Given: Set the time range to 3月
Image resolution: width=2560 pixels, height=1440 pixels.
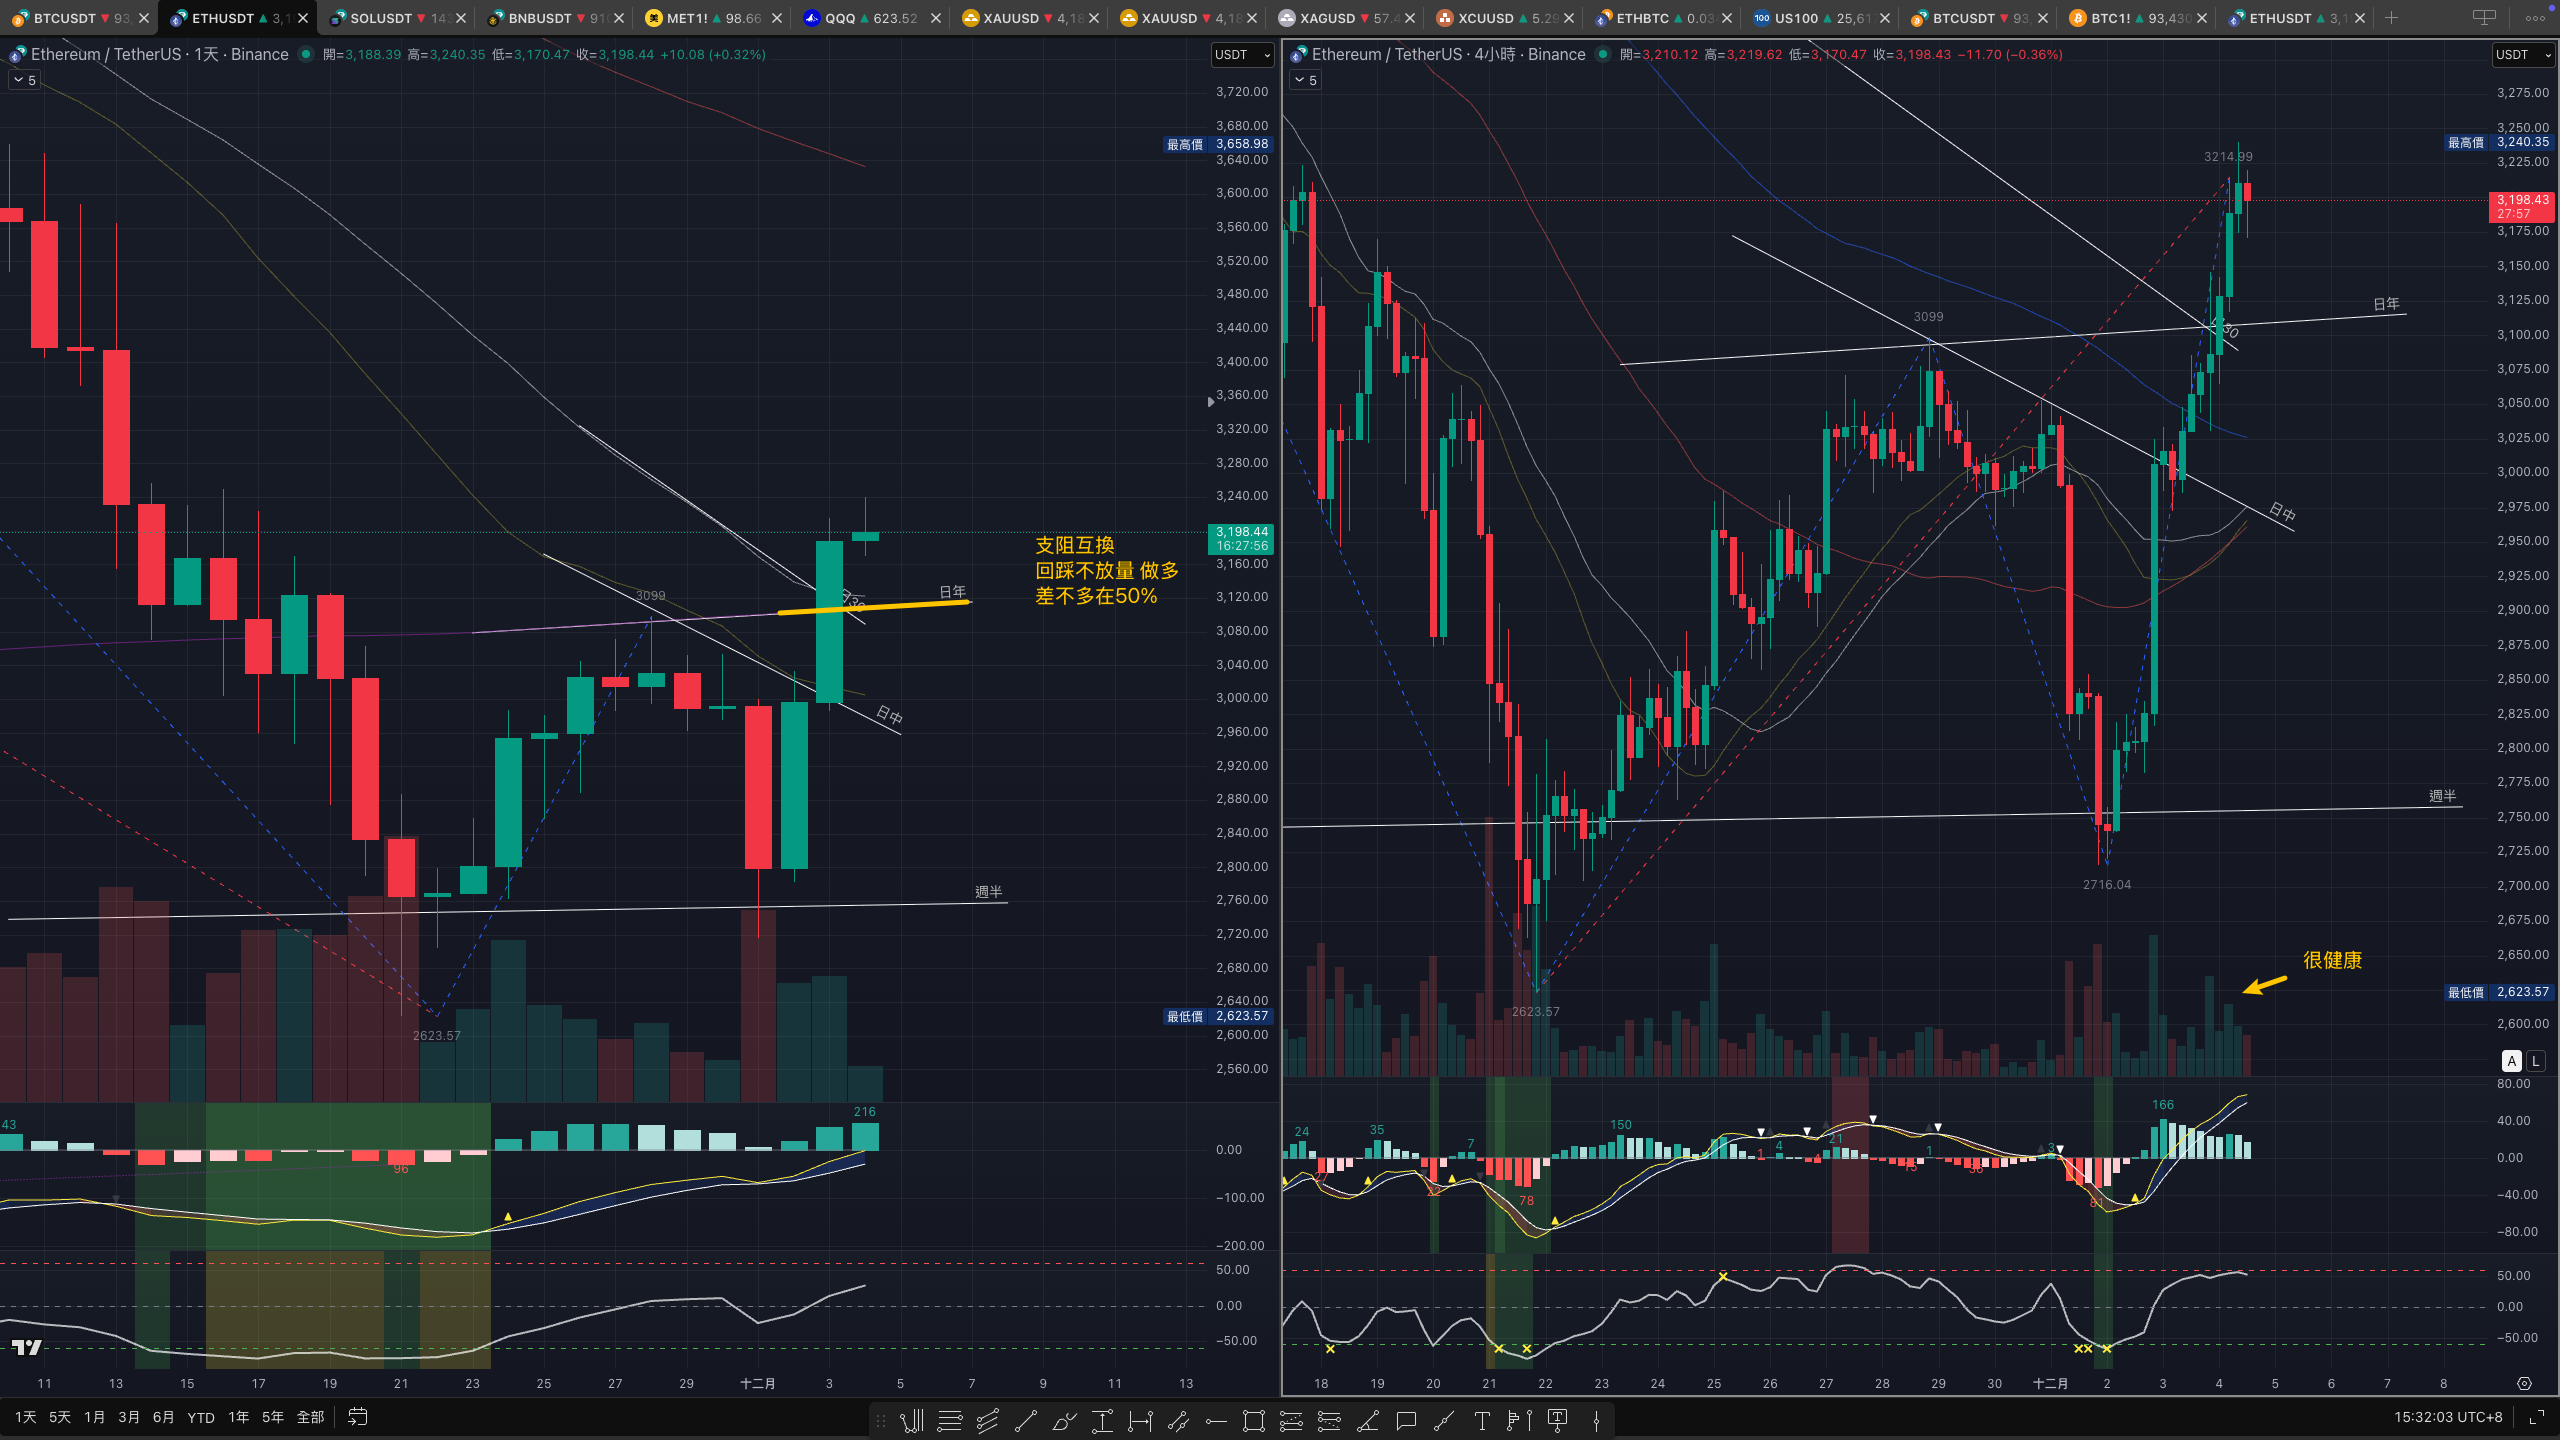Looking at the screenshot, I should click(x=129, y=1417).
